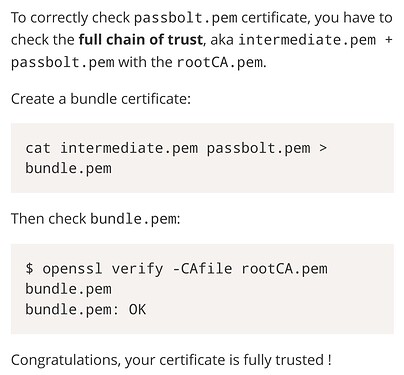404x375 pixels.
Task: Click 'bundle.pem: OK' output line
Action: click(86, 310)
